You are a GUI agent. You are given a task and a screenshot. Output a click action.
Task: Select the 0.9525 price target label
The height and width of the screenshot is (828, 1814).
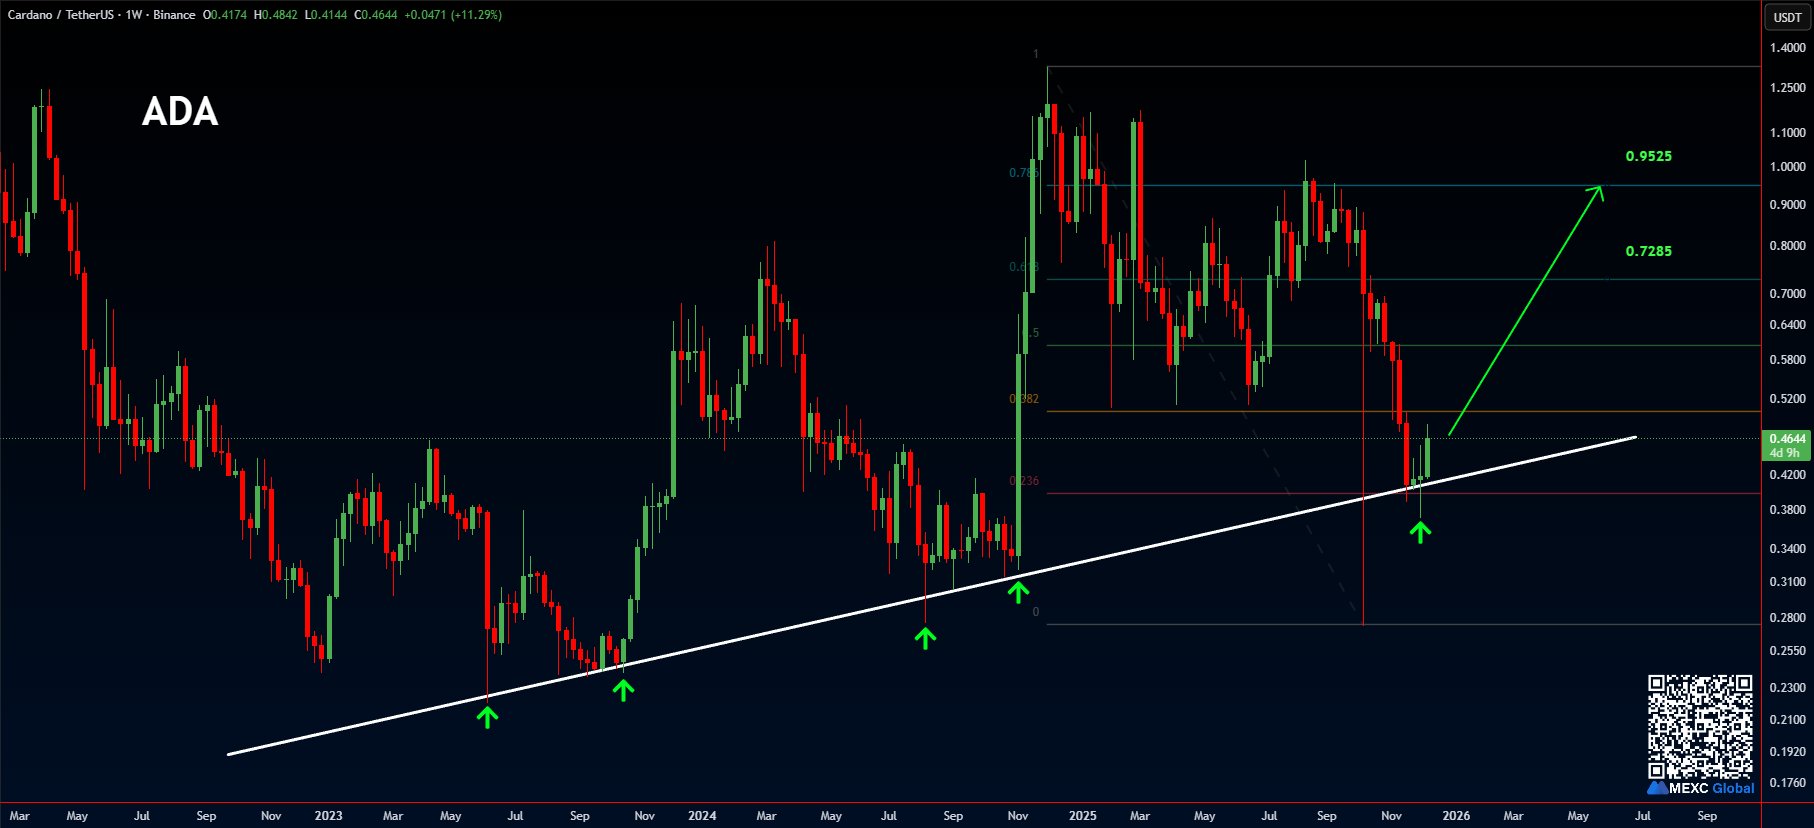click(x=1648, y=156)
